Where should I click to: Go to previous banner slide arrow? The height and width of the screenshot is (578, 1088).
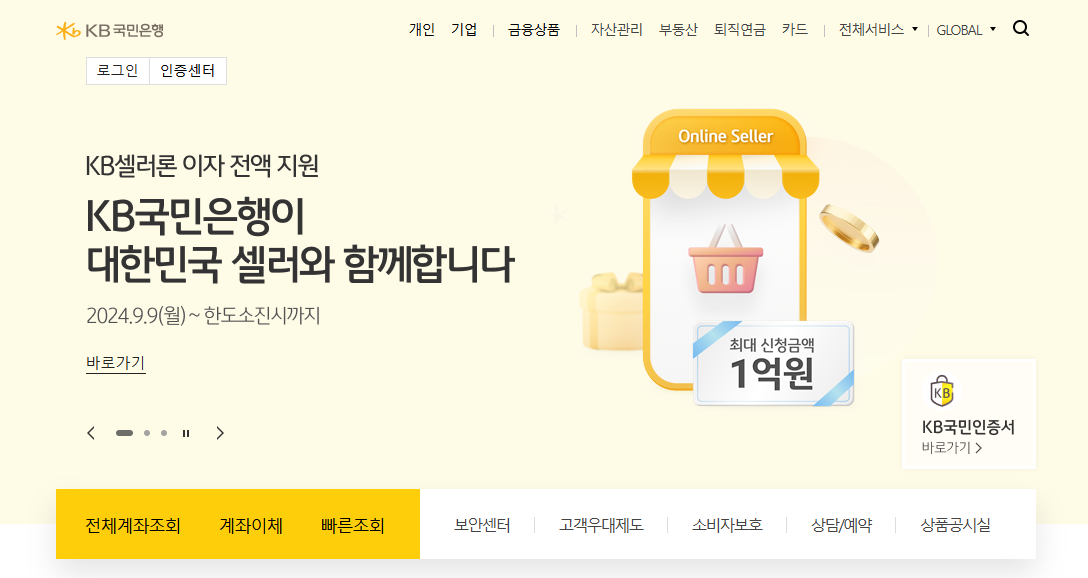tap(91, 433)
